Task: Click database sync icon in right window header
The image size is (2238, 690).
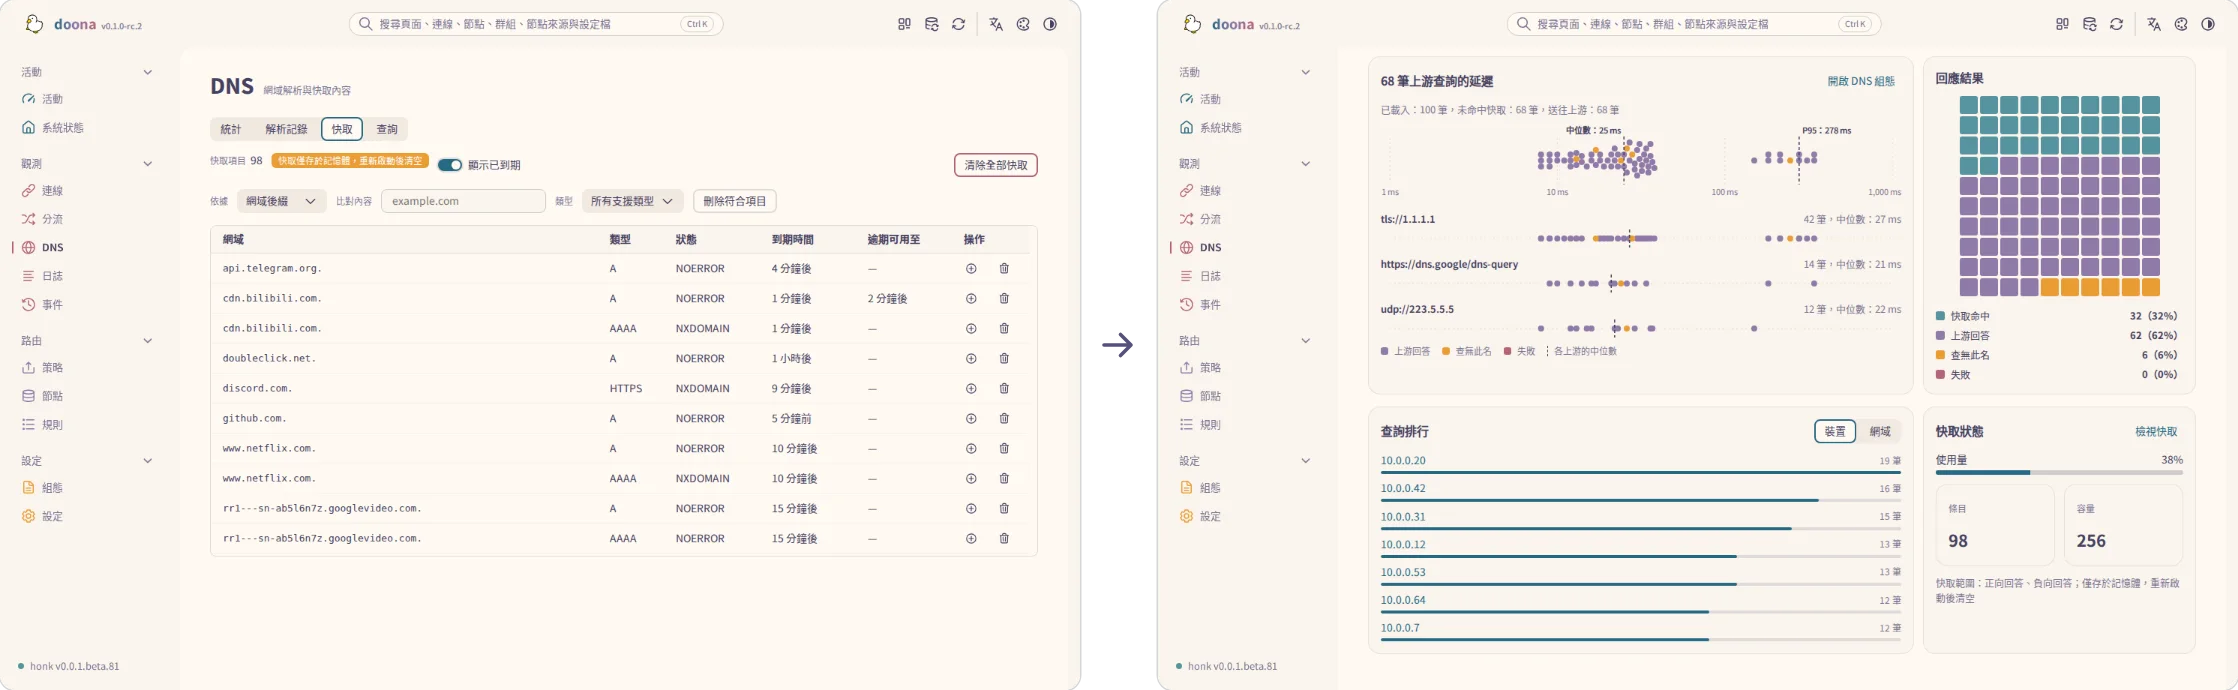Action: 2089,24
